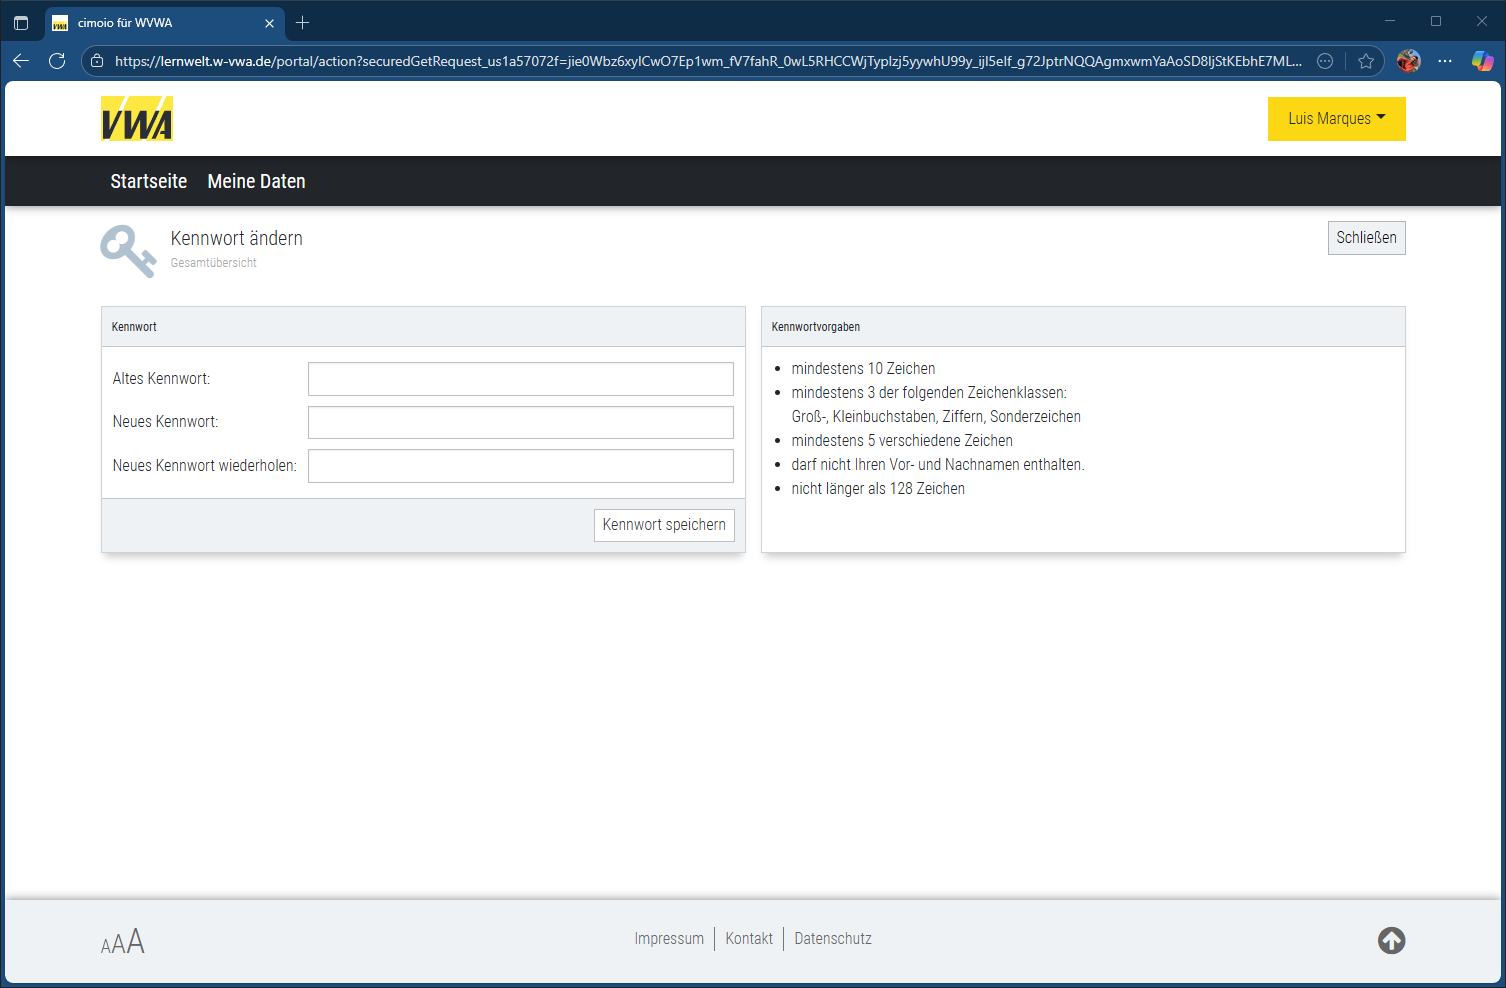The height and width of the screenshot is (988, 1506).
Task: Open the browser profile avatar
Action: (x=1408, y=61)
